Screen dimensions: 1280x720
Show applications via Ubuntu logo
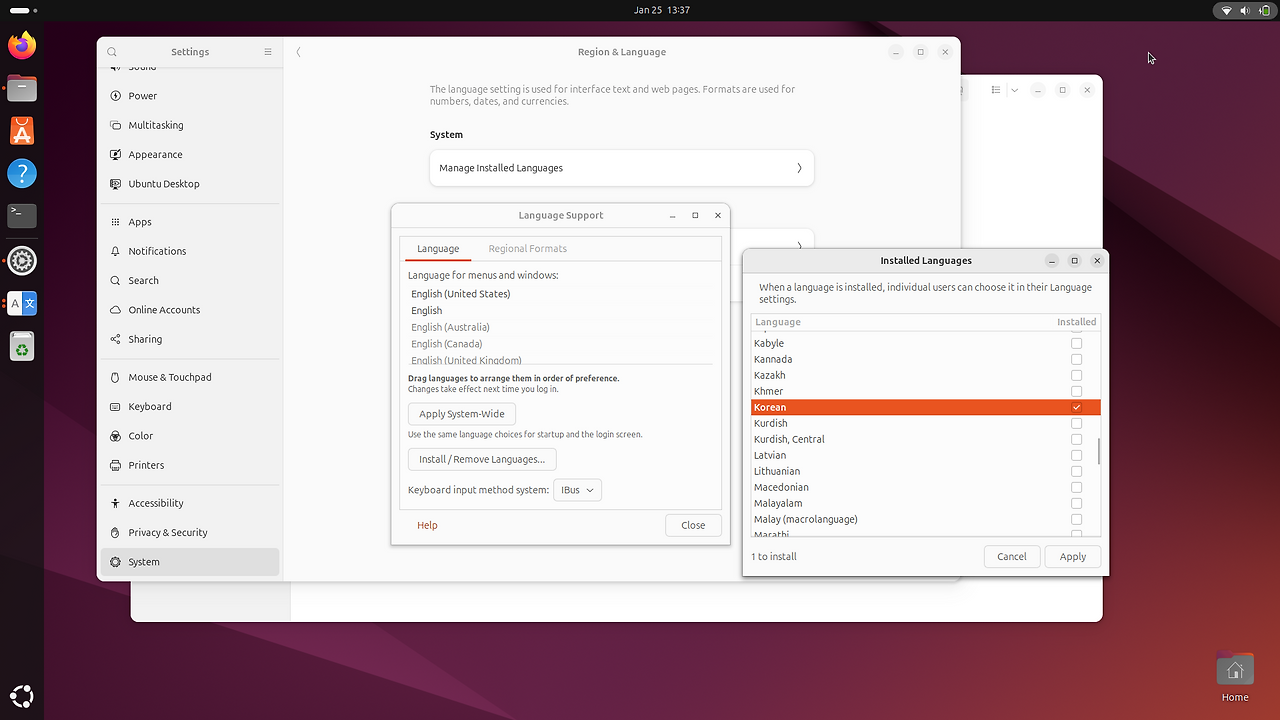pyautogui.click(x=22, y=696)
